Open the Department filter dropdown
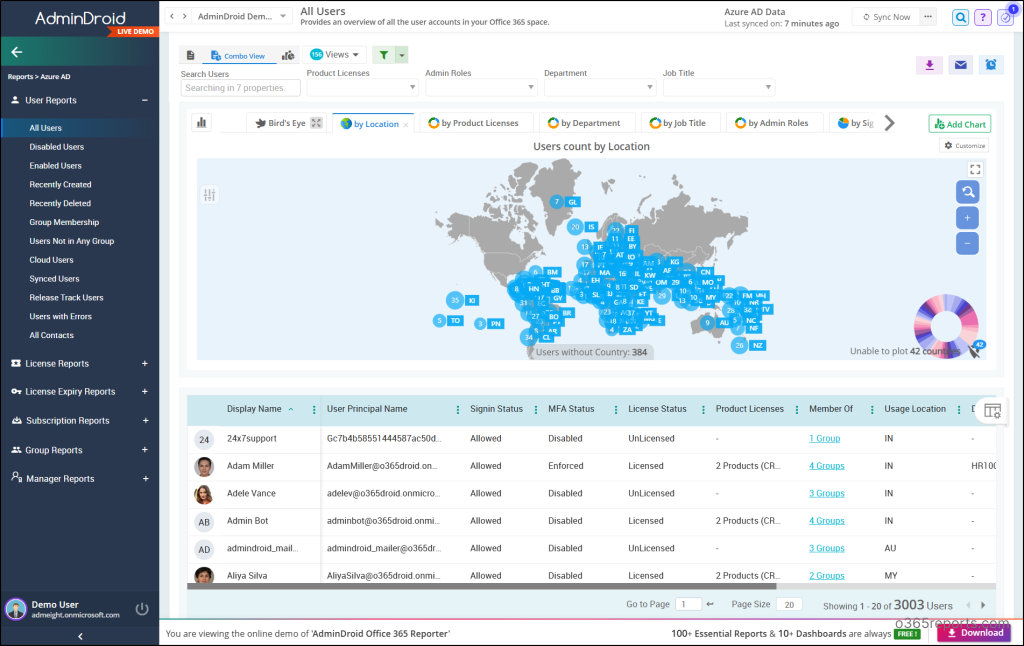This screenshot has width=1024, height=646. (x=600, y=87)
